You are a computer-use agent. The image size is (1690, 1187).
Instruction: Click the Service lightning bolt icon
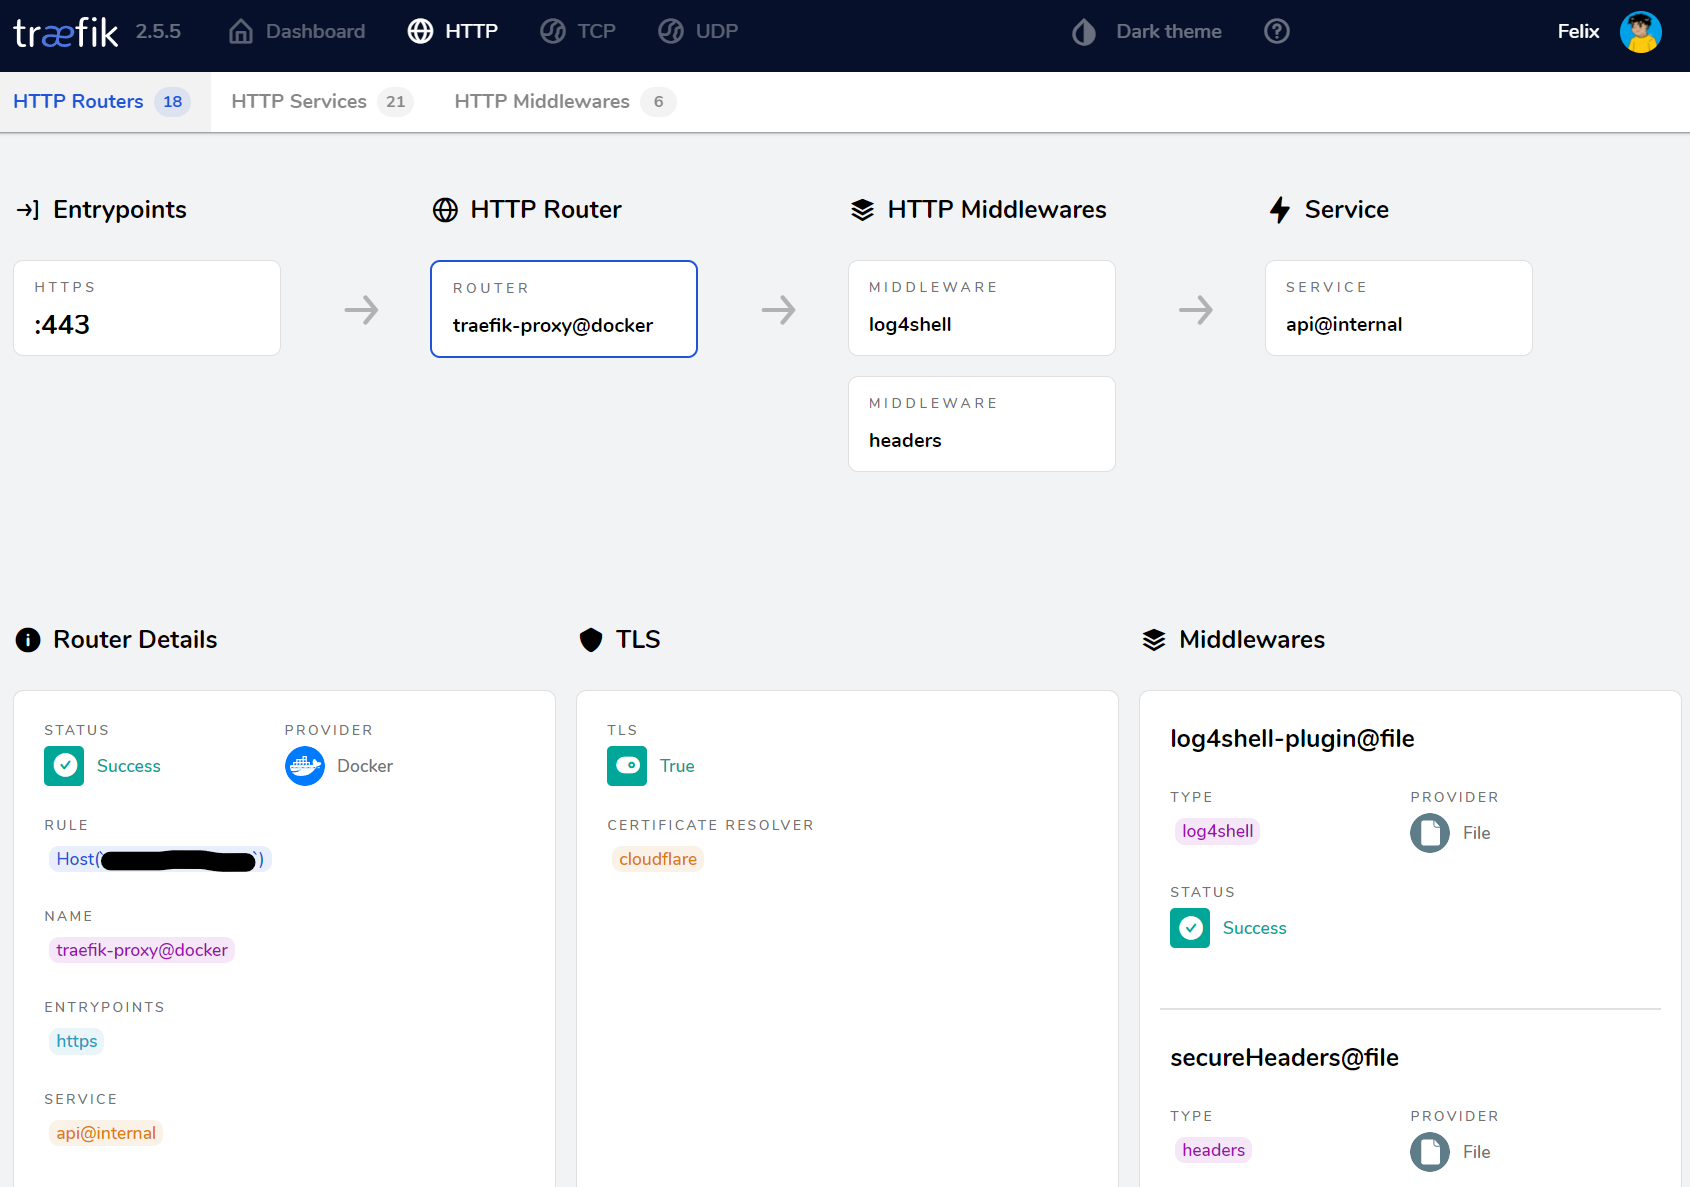1280,210
